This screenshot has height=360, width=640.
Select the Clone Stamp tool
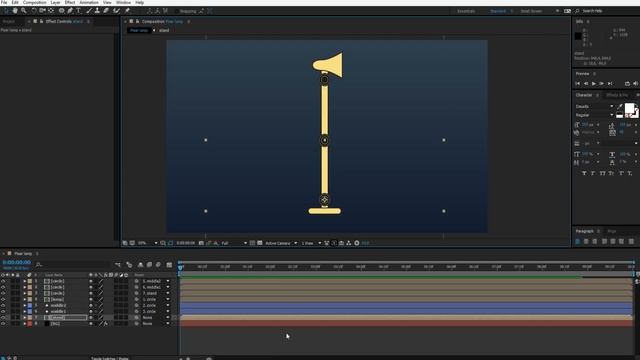97,11
